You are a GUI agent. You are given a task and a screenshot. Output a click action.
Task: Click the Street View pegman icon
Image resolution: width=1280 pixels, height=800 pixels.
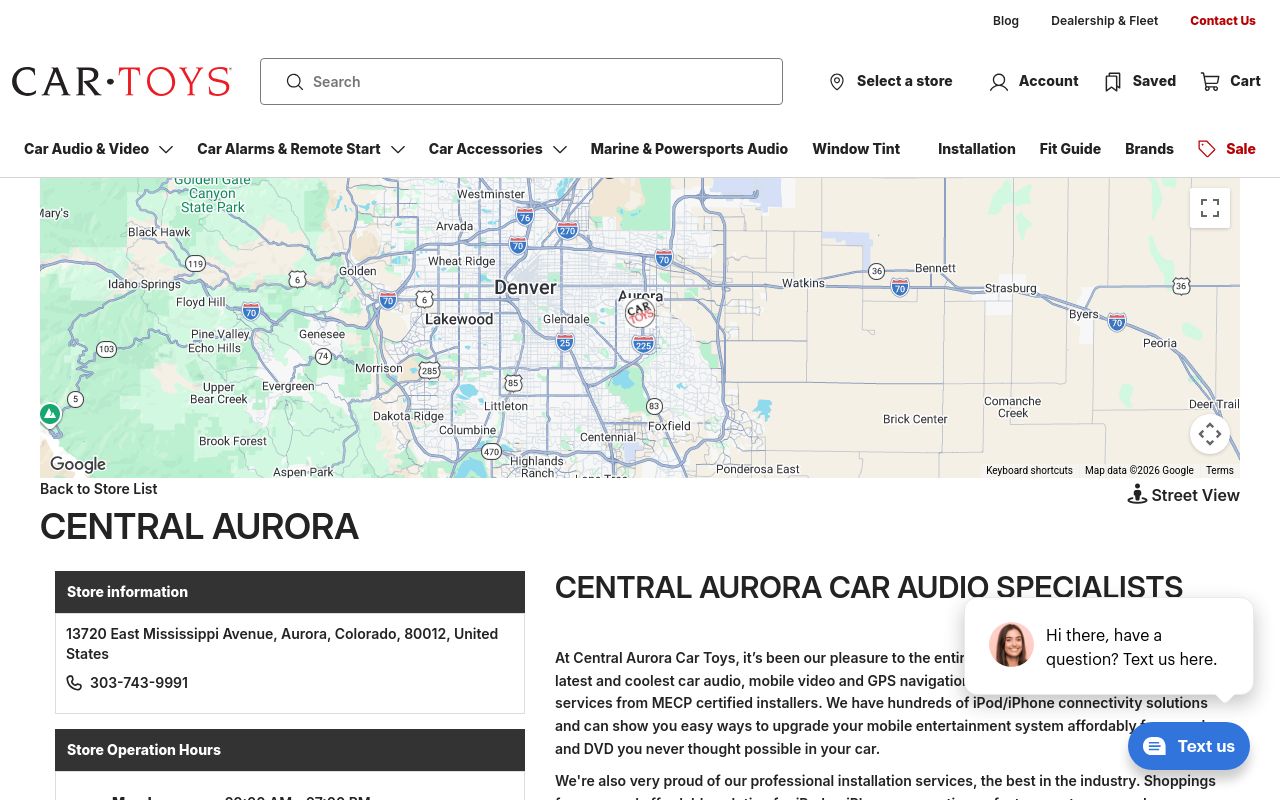(1137, 494)
